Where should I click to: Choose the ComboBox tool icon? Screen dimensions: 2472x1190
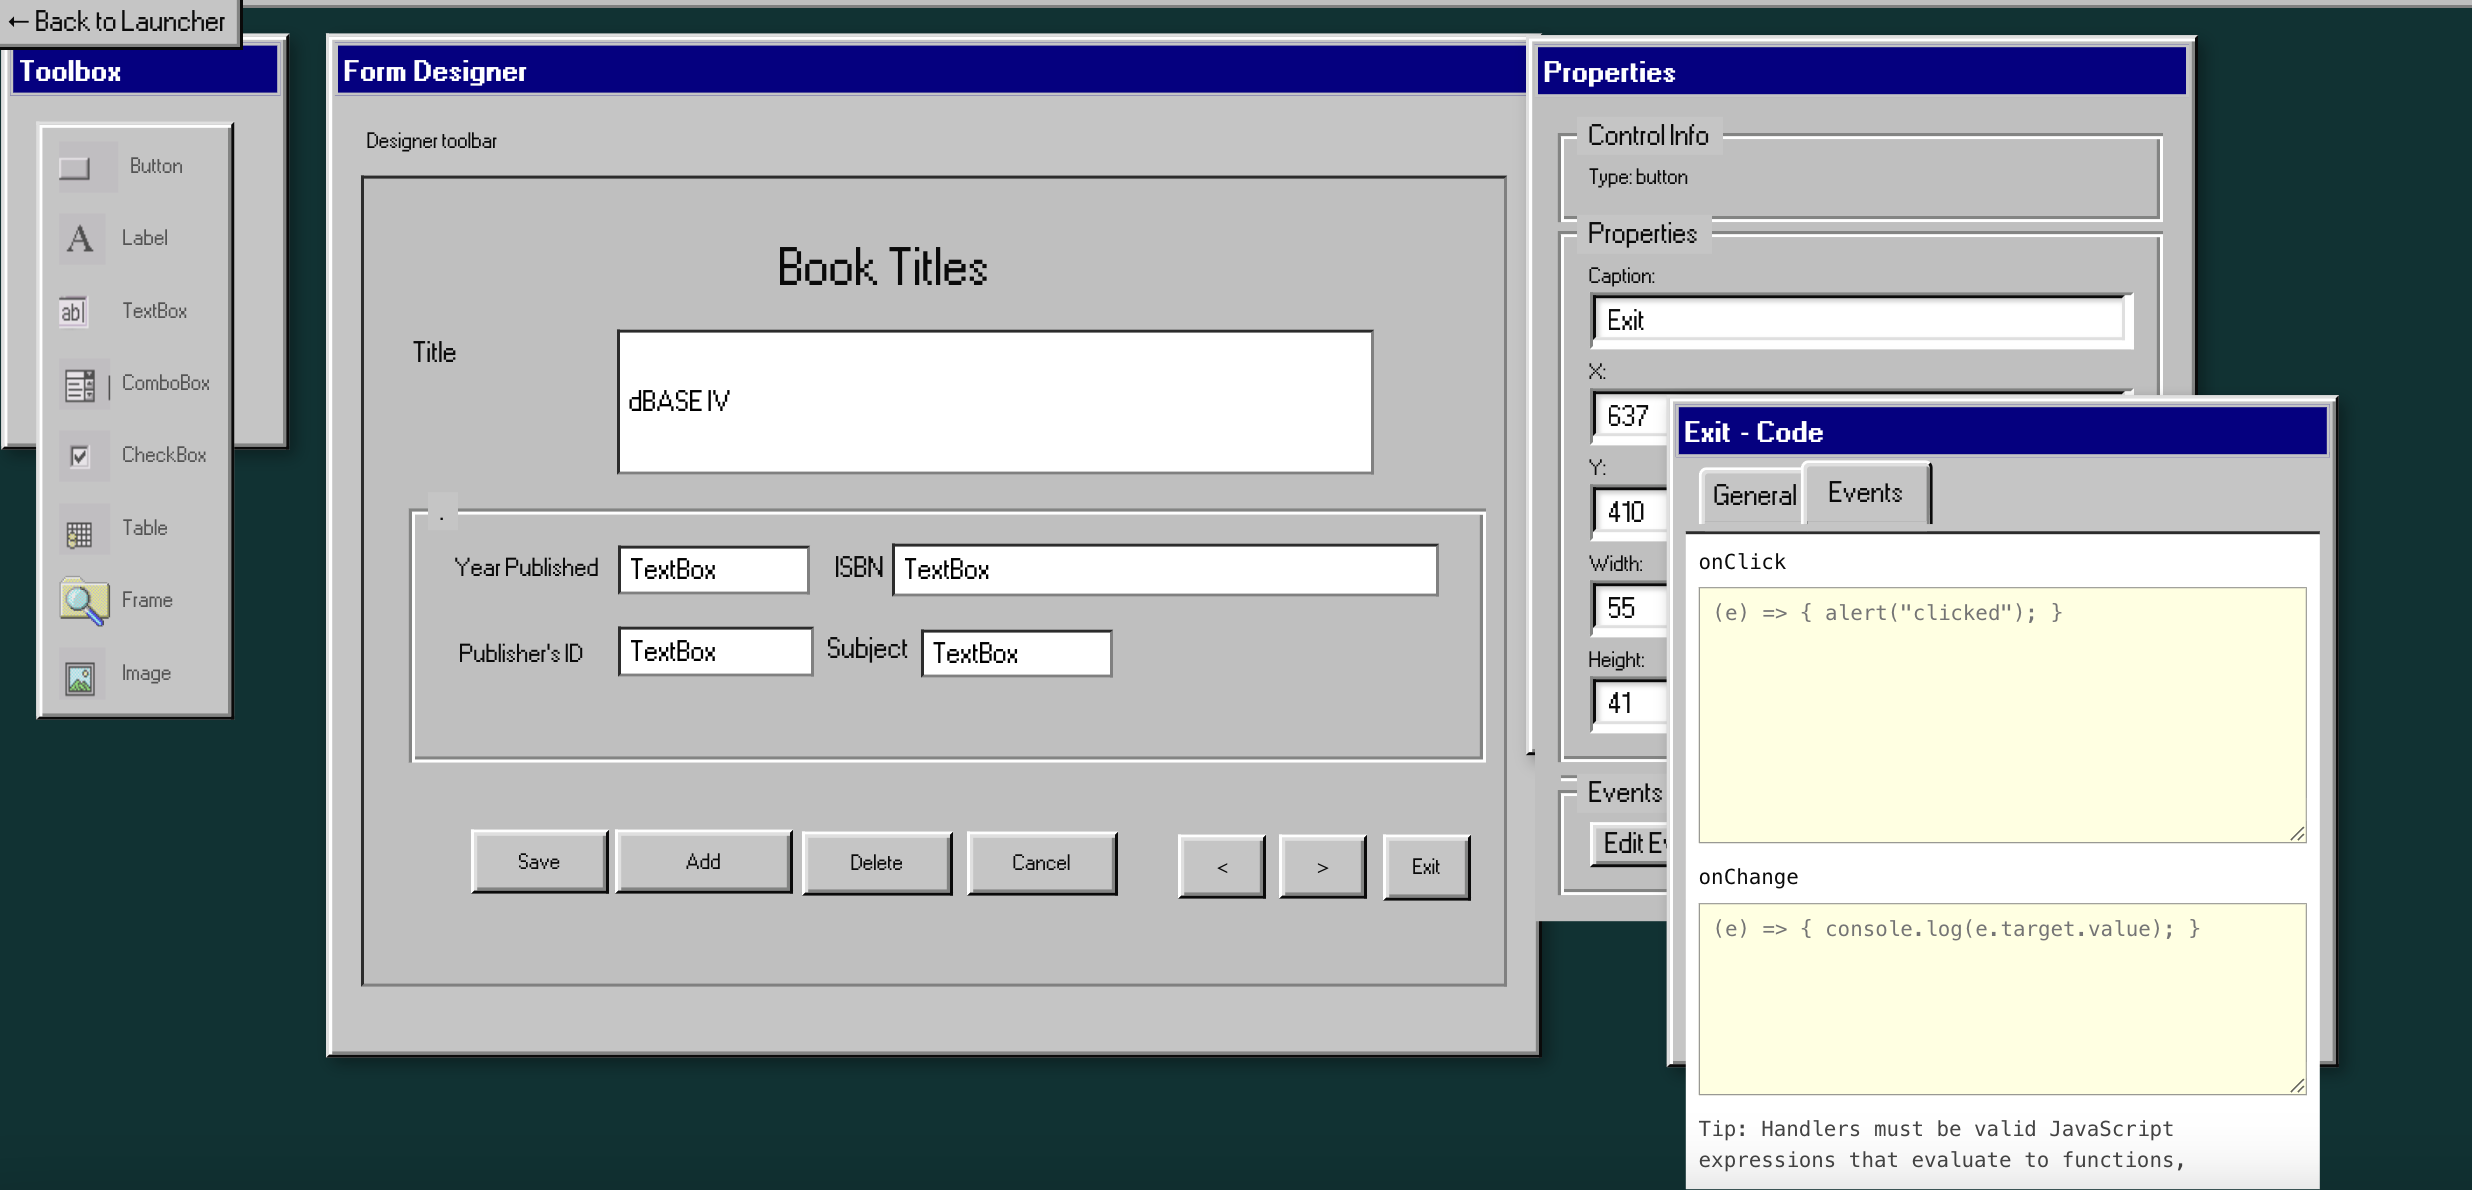click(80, 384)
